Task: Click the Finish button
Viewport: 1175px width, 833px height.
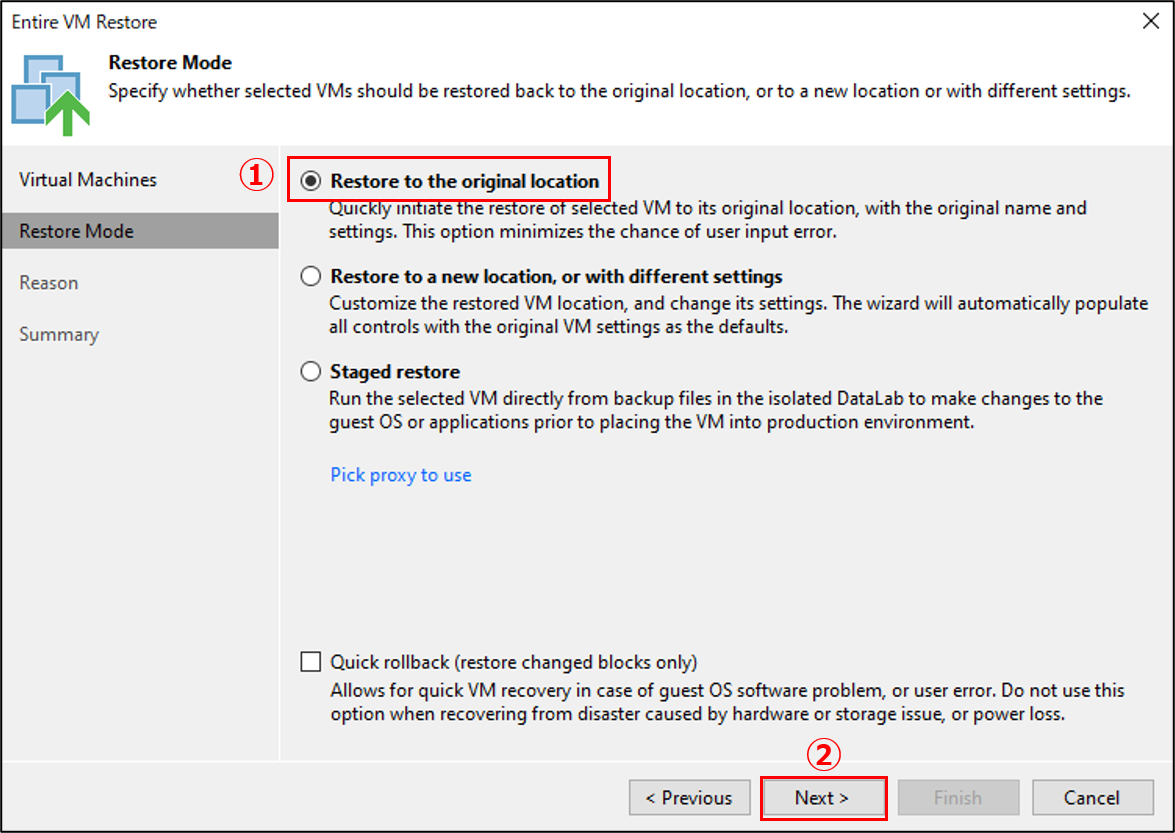Action: coord(958,798)
